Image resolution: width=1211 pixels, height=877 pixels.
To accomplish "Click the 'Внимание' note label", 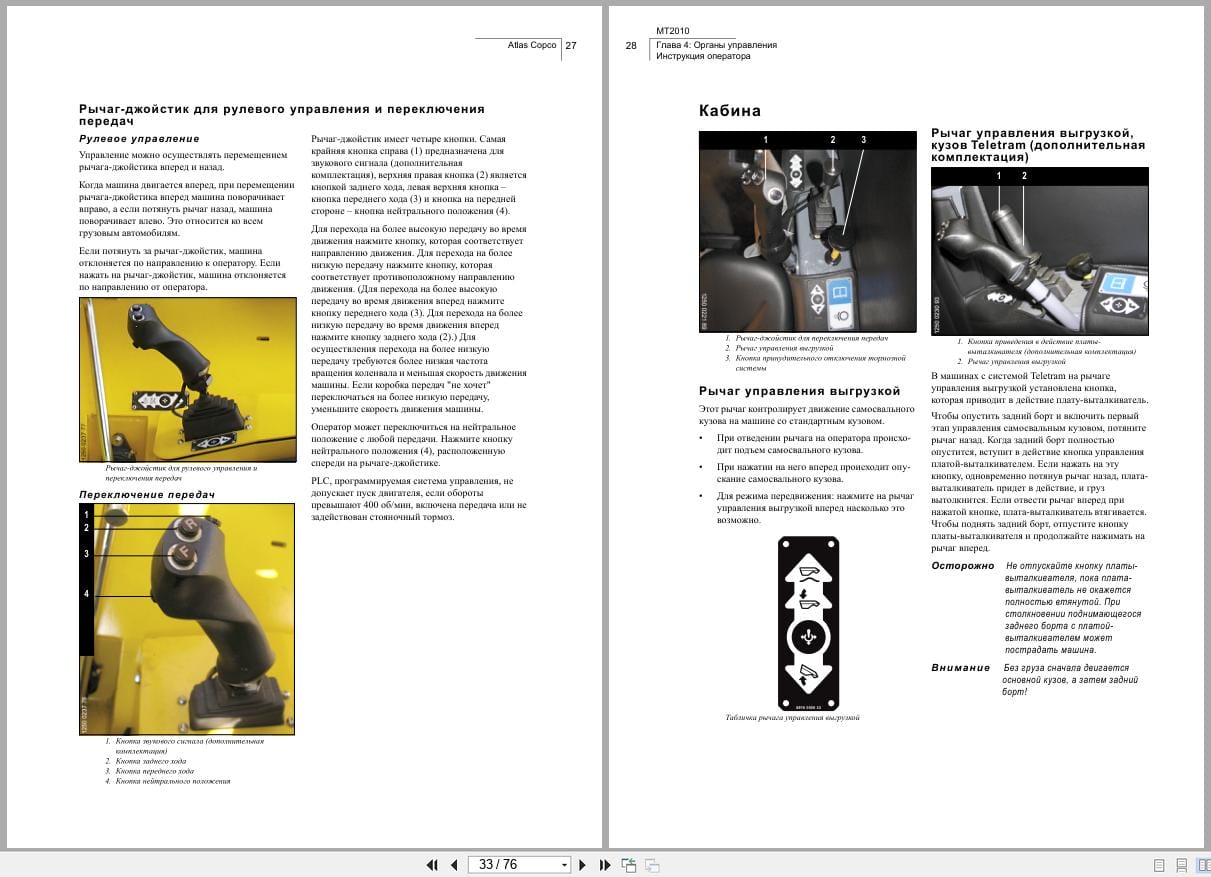I will (961, 668).
